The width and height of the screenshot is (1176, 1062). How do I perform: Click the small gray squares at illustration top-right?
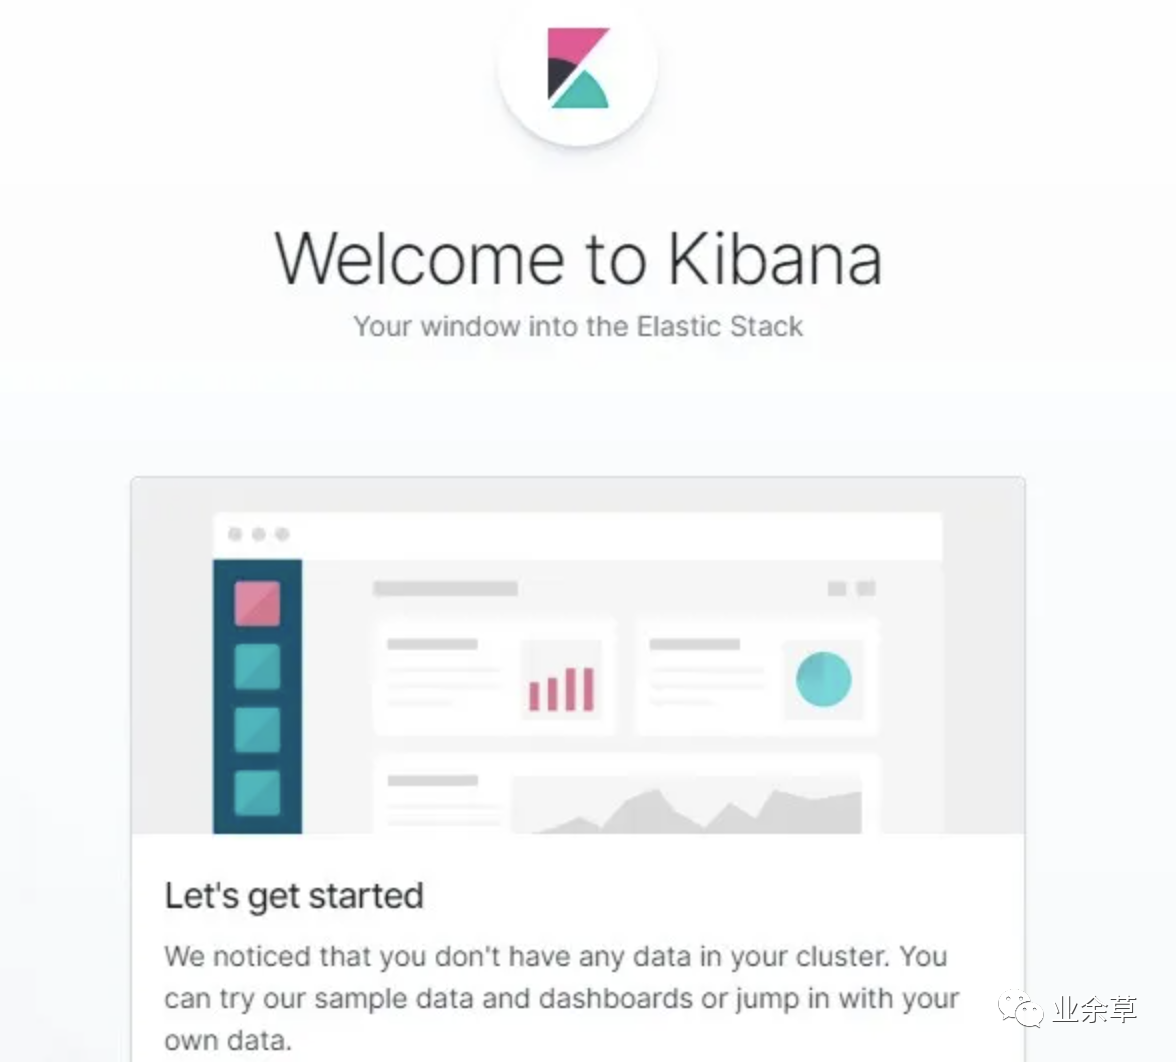[x=851, y=589]
